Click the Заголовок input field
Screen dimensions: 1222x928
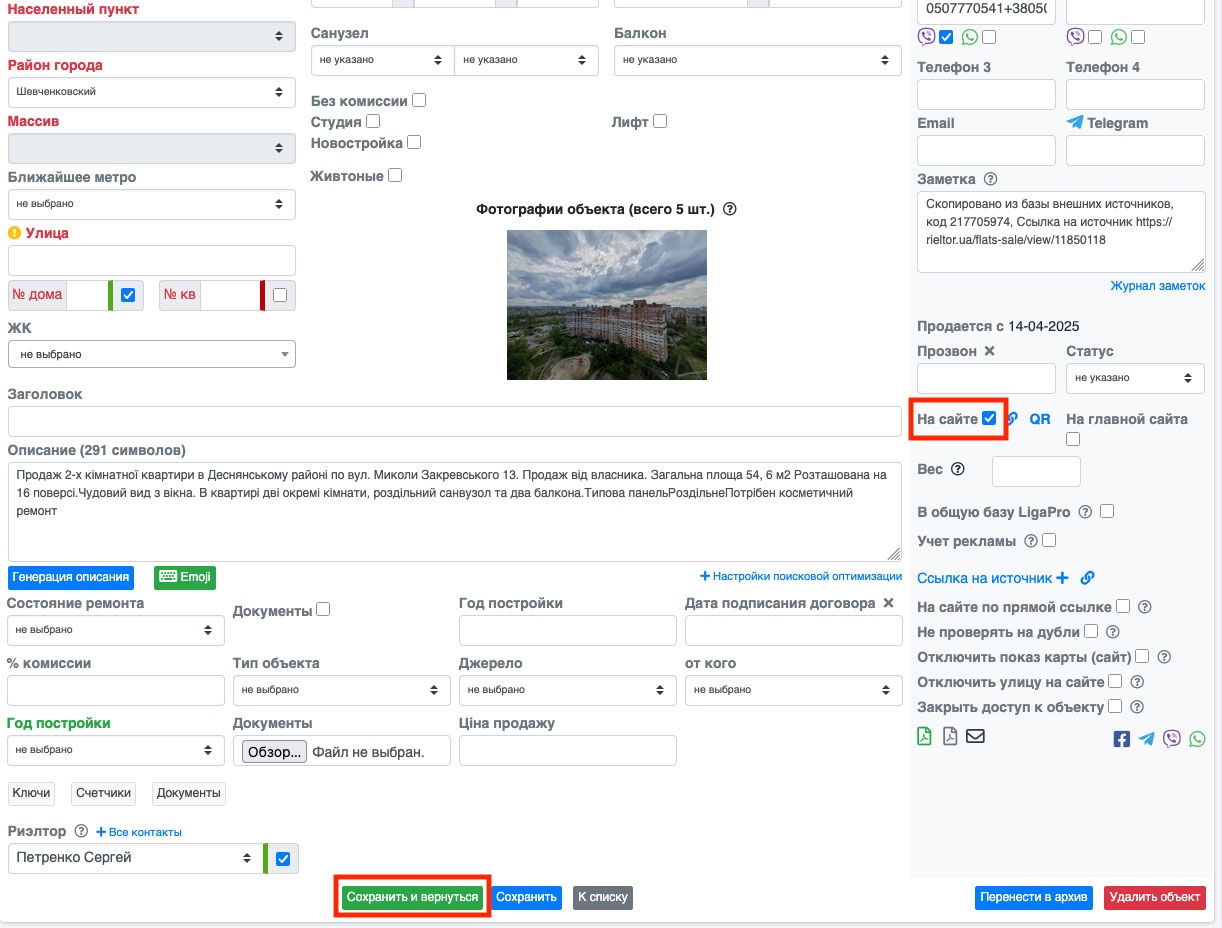coord(454,422)
